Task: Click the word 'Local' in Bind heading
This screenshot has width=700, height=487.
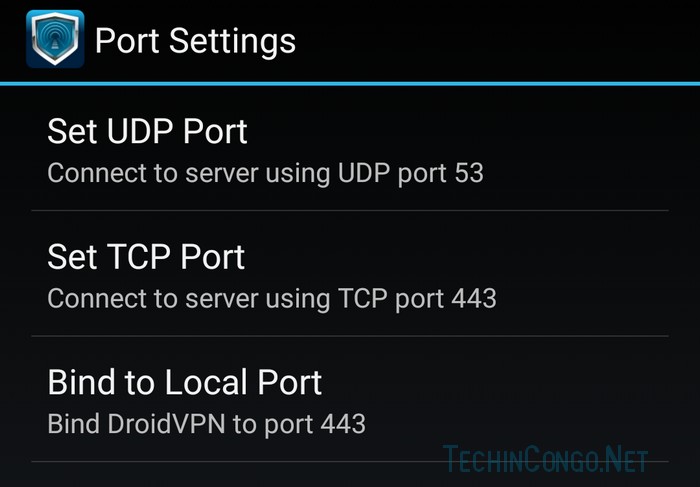Action: [206, 382]
